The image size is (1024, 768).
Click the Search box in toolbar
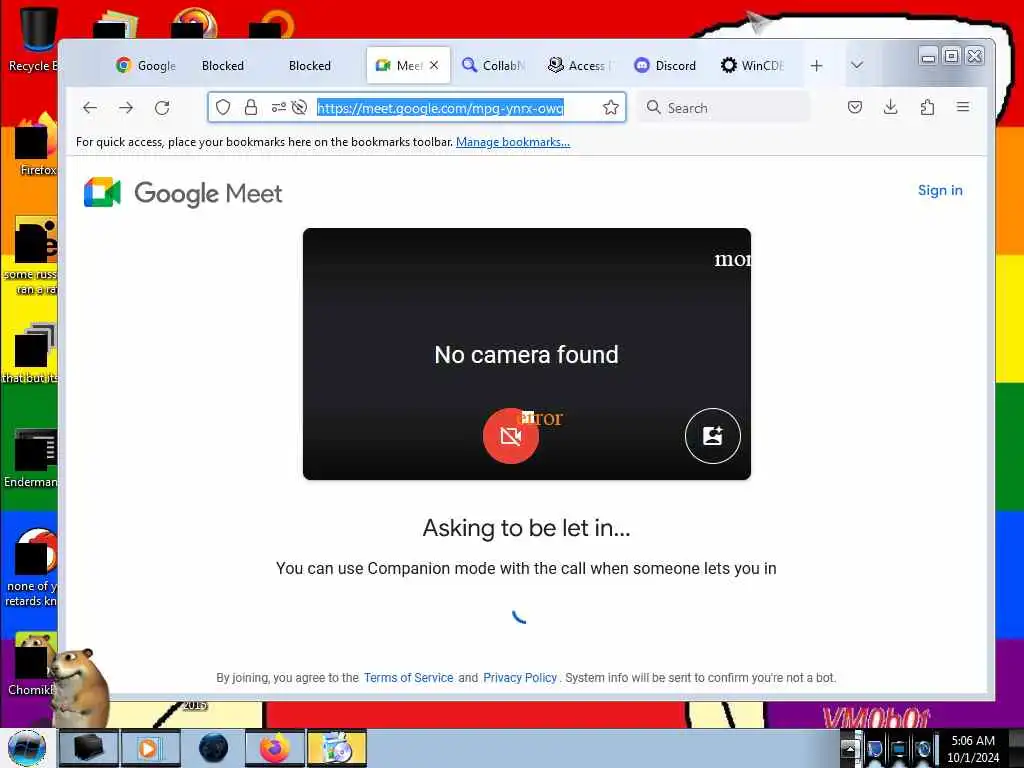(725, 108)
